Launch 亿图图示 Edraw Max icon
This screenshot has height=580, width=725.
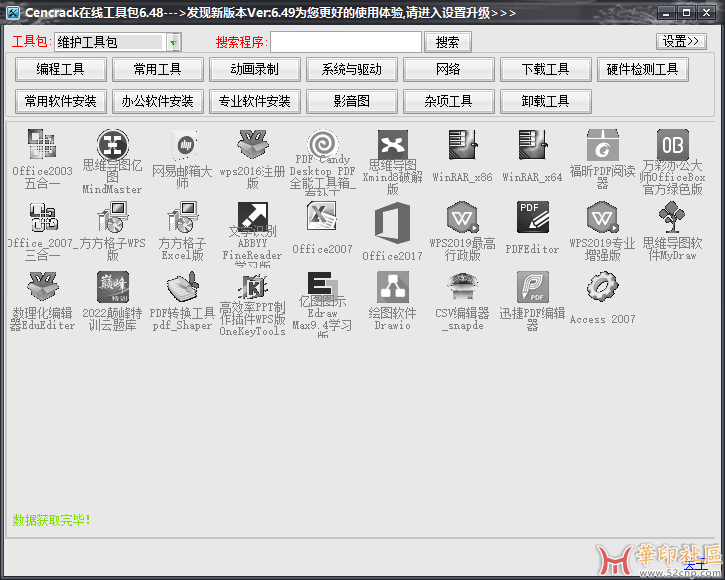[323, 284]
